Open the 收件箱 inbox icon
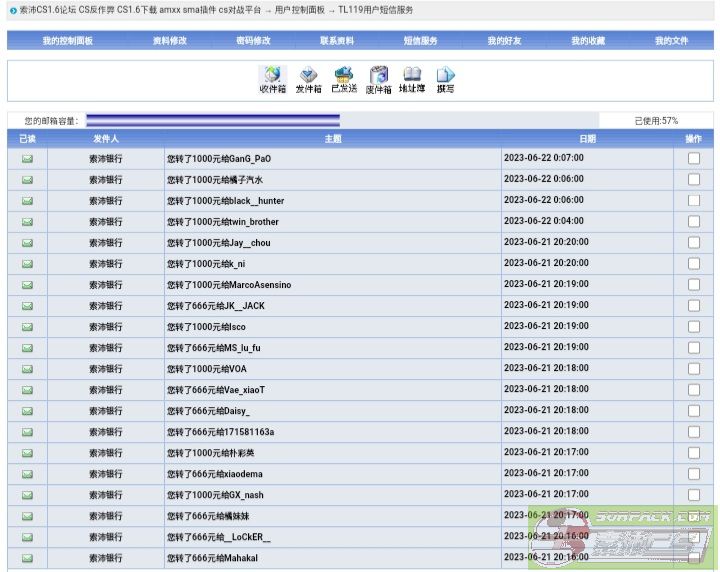720x572 pixels. [272, 80]
